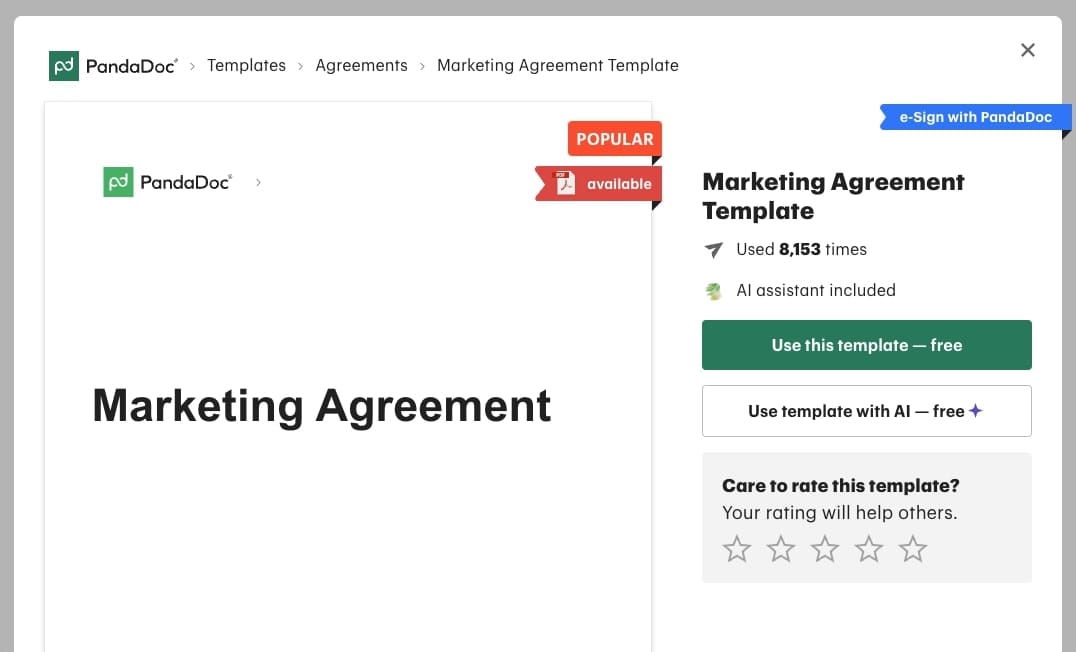Close the template dialog with the X
This screenshot has width=1076, height=652.
1028,49
